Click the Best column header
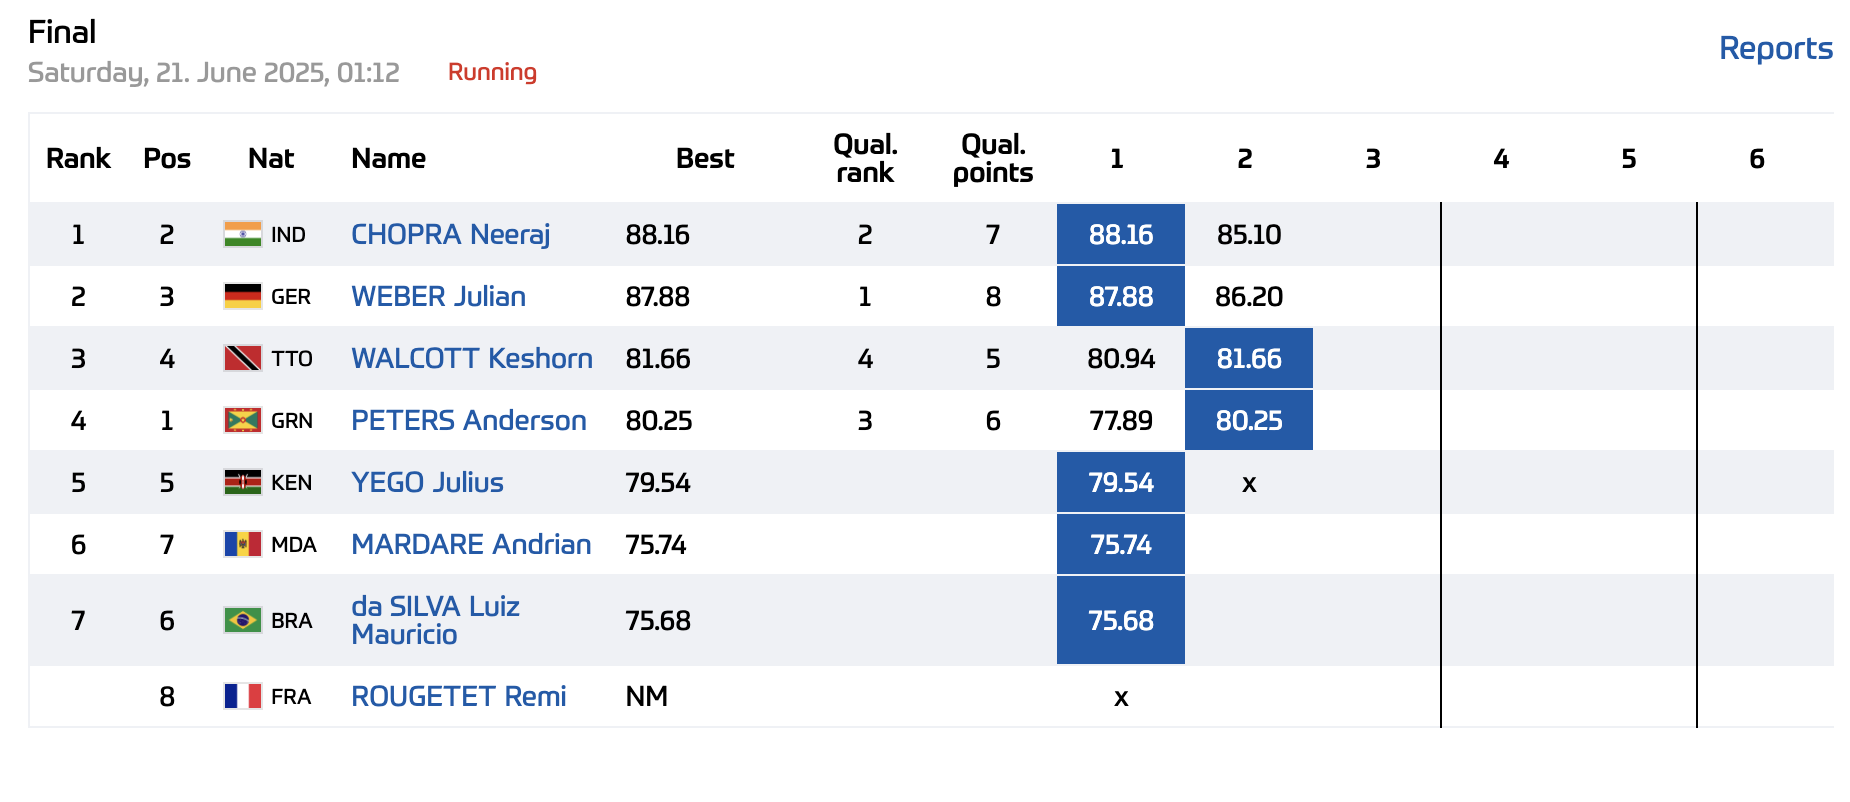This screenshot has width=1850, height=802. [704, 158]
